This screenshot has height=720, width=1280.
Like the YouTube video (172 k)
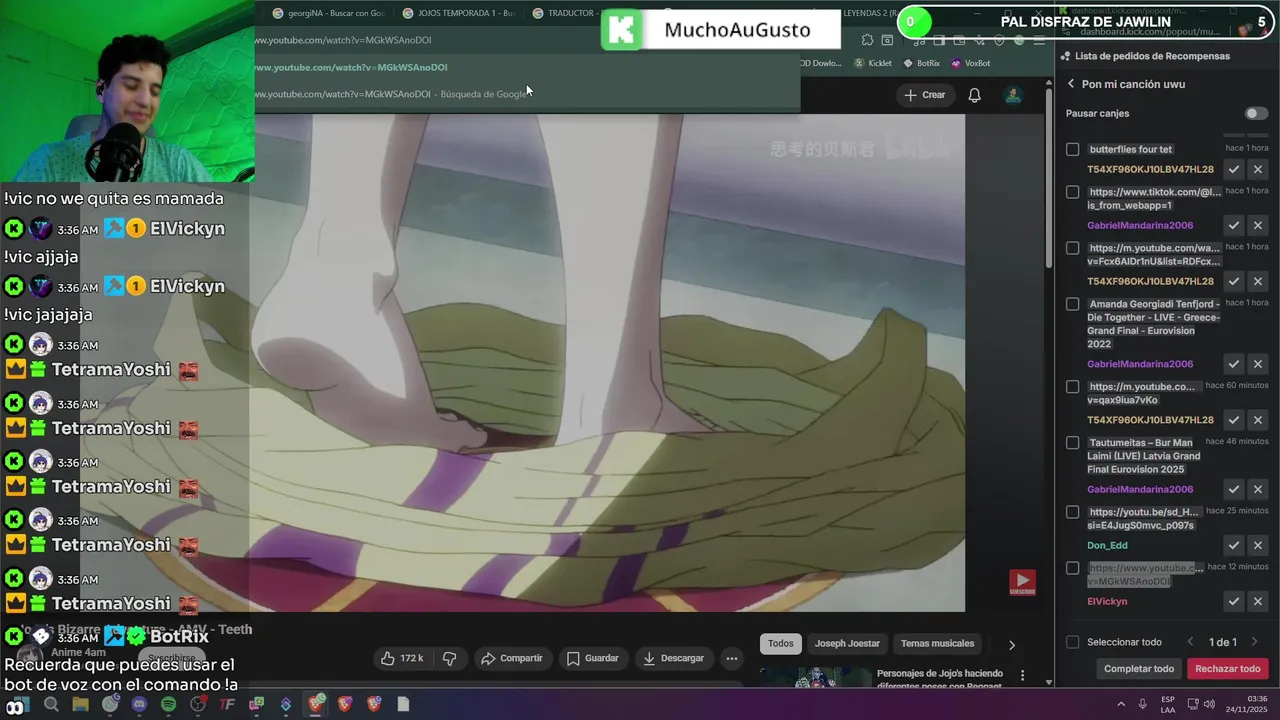[x=401, y=658]
